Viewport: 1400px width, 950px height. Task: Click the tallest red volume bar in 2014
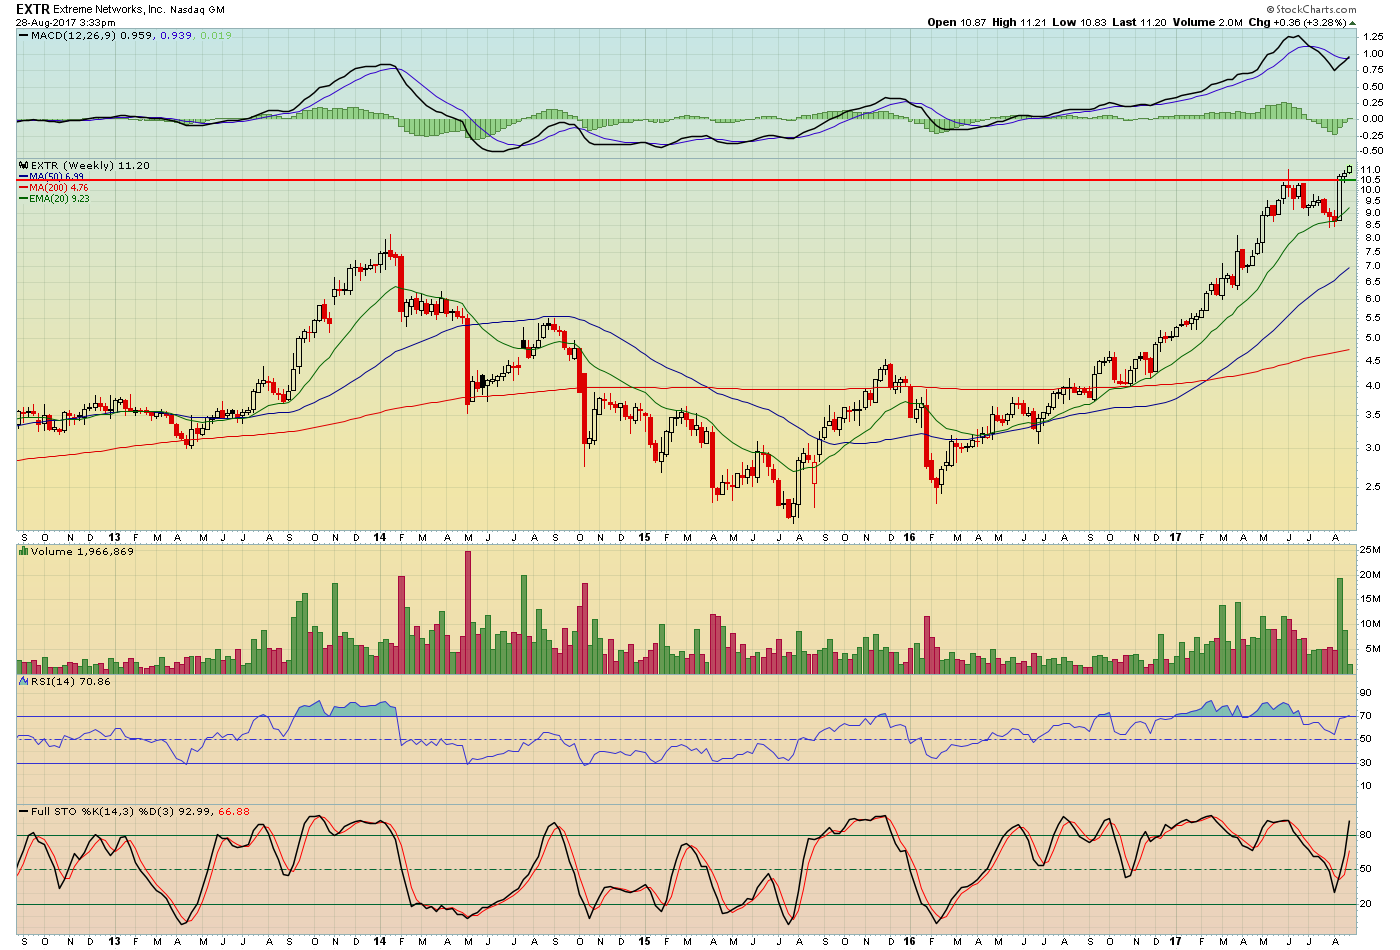click(467, 612)
